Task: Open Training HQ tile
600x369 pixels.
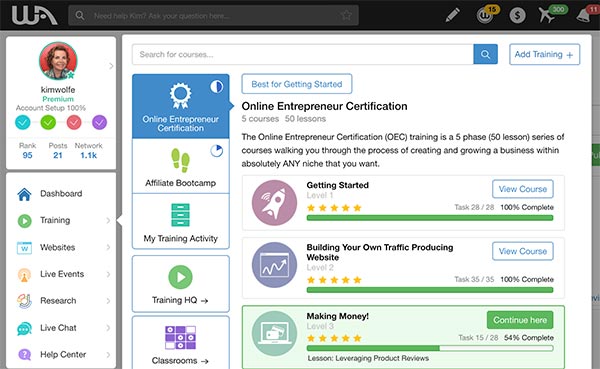Action: tap(181, 284)
